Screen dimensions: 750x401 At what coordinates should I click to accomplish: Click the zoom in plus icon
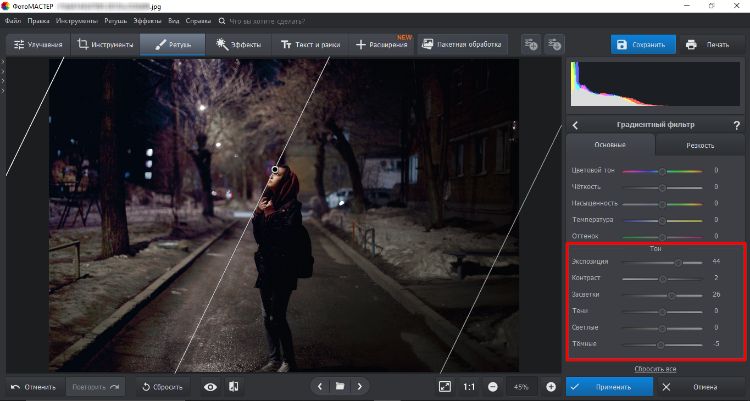click(x=551, y=386)
